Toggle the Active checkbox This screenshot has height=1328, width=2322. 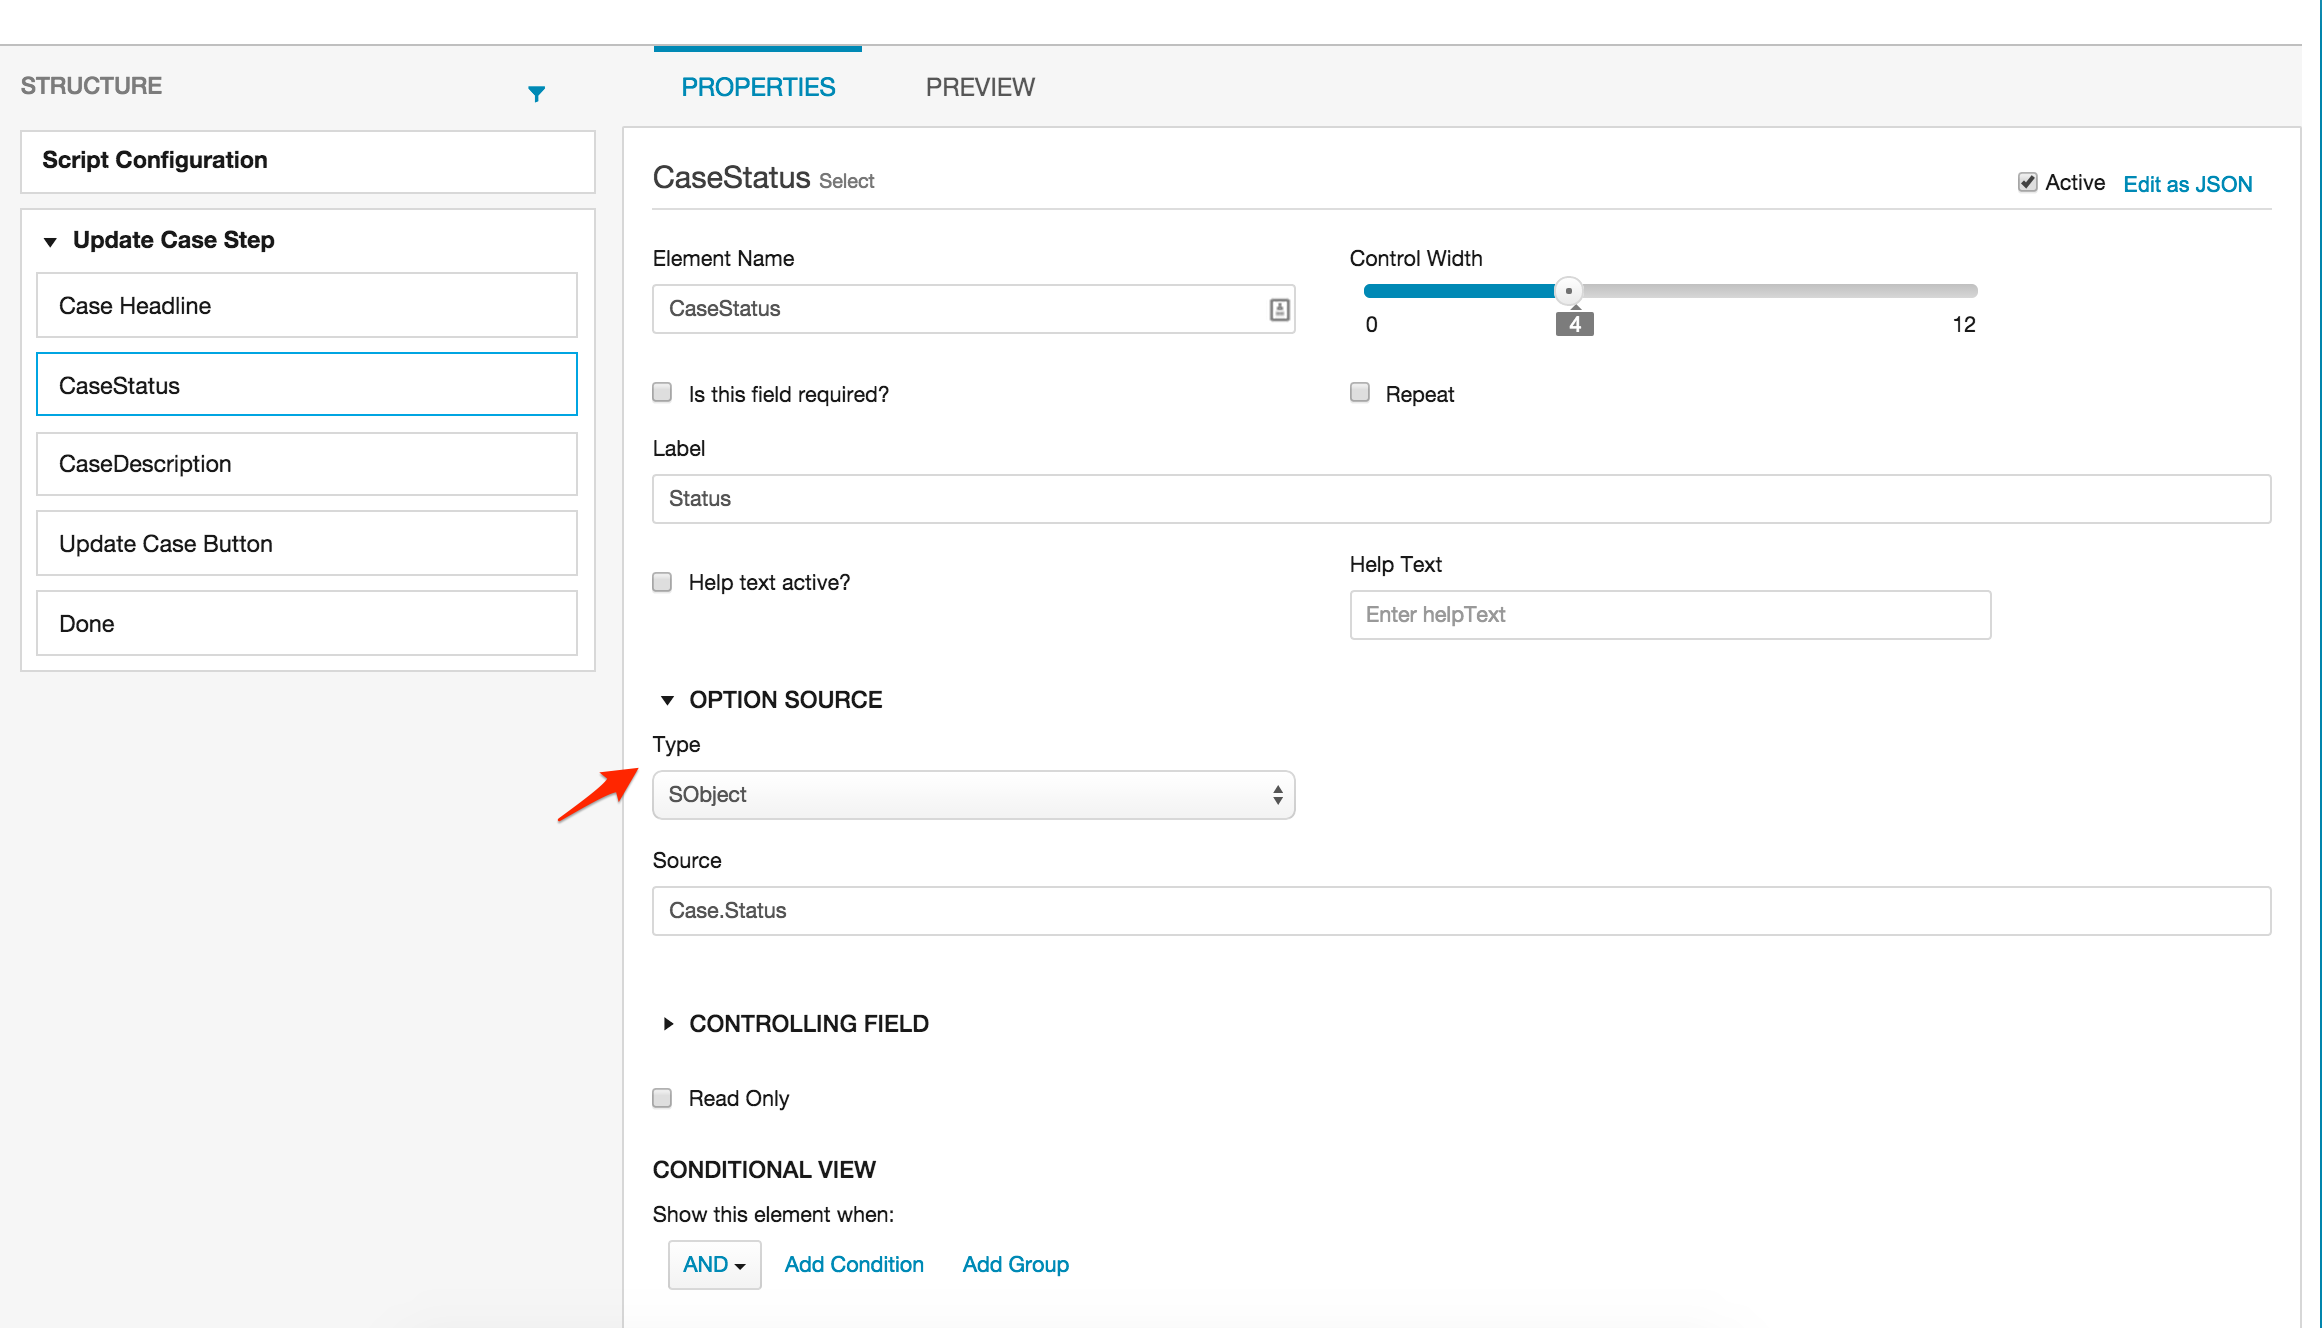[2027, 182]
